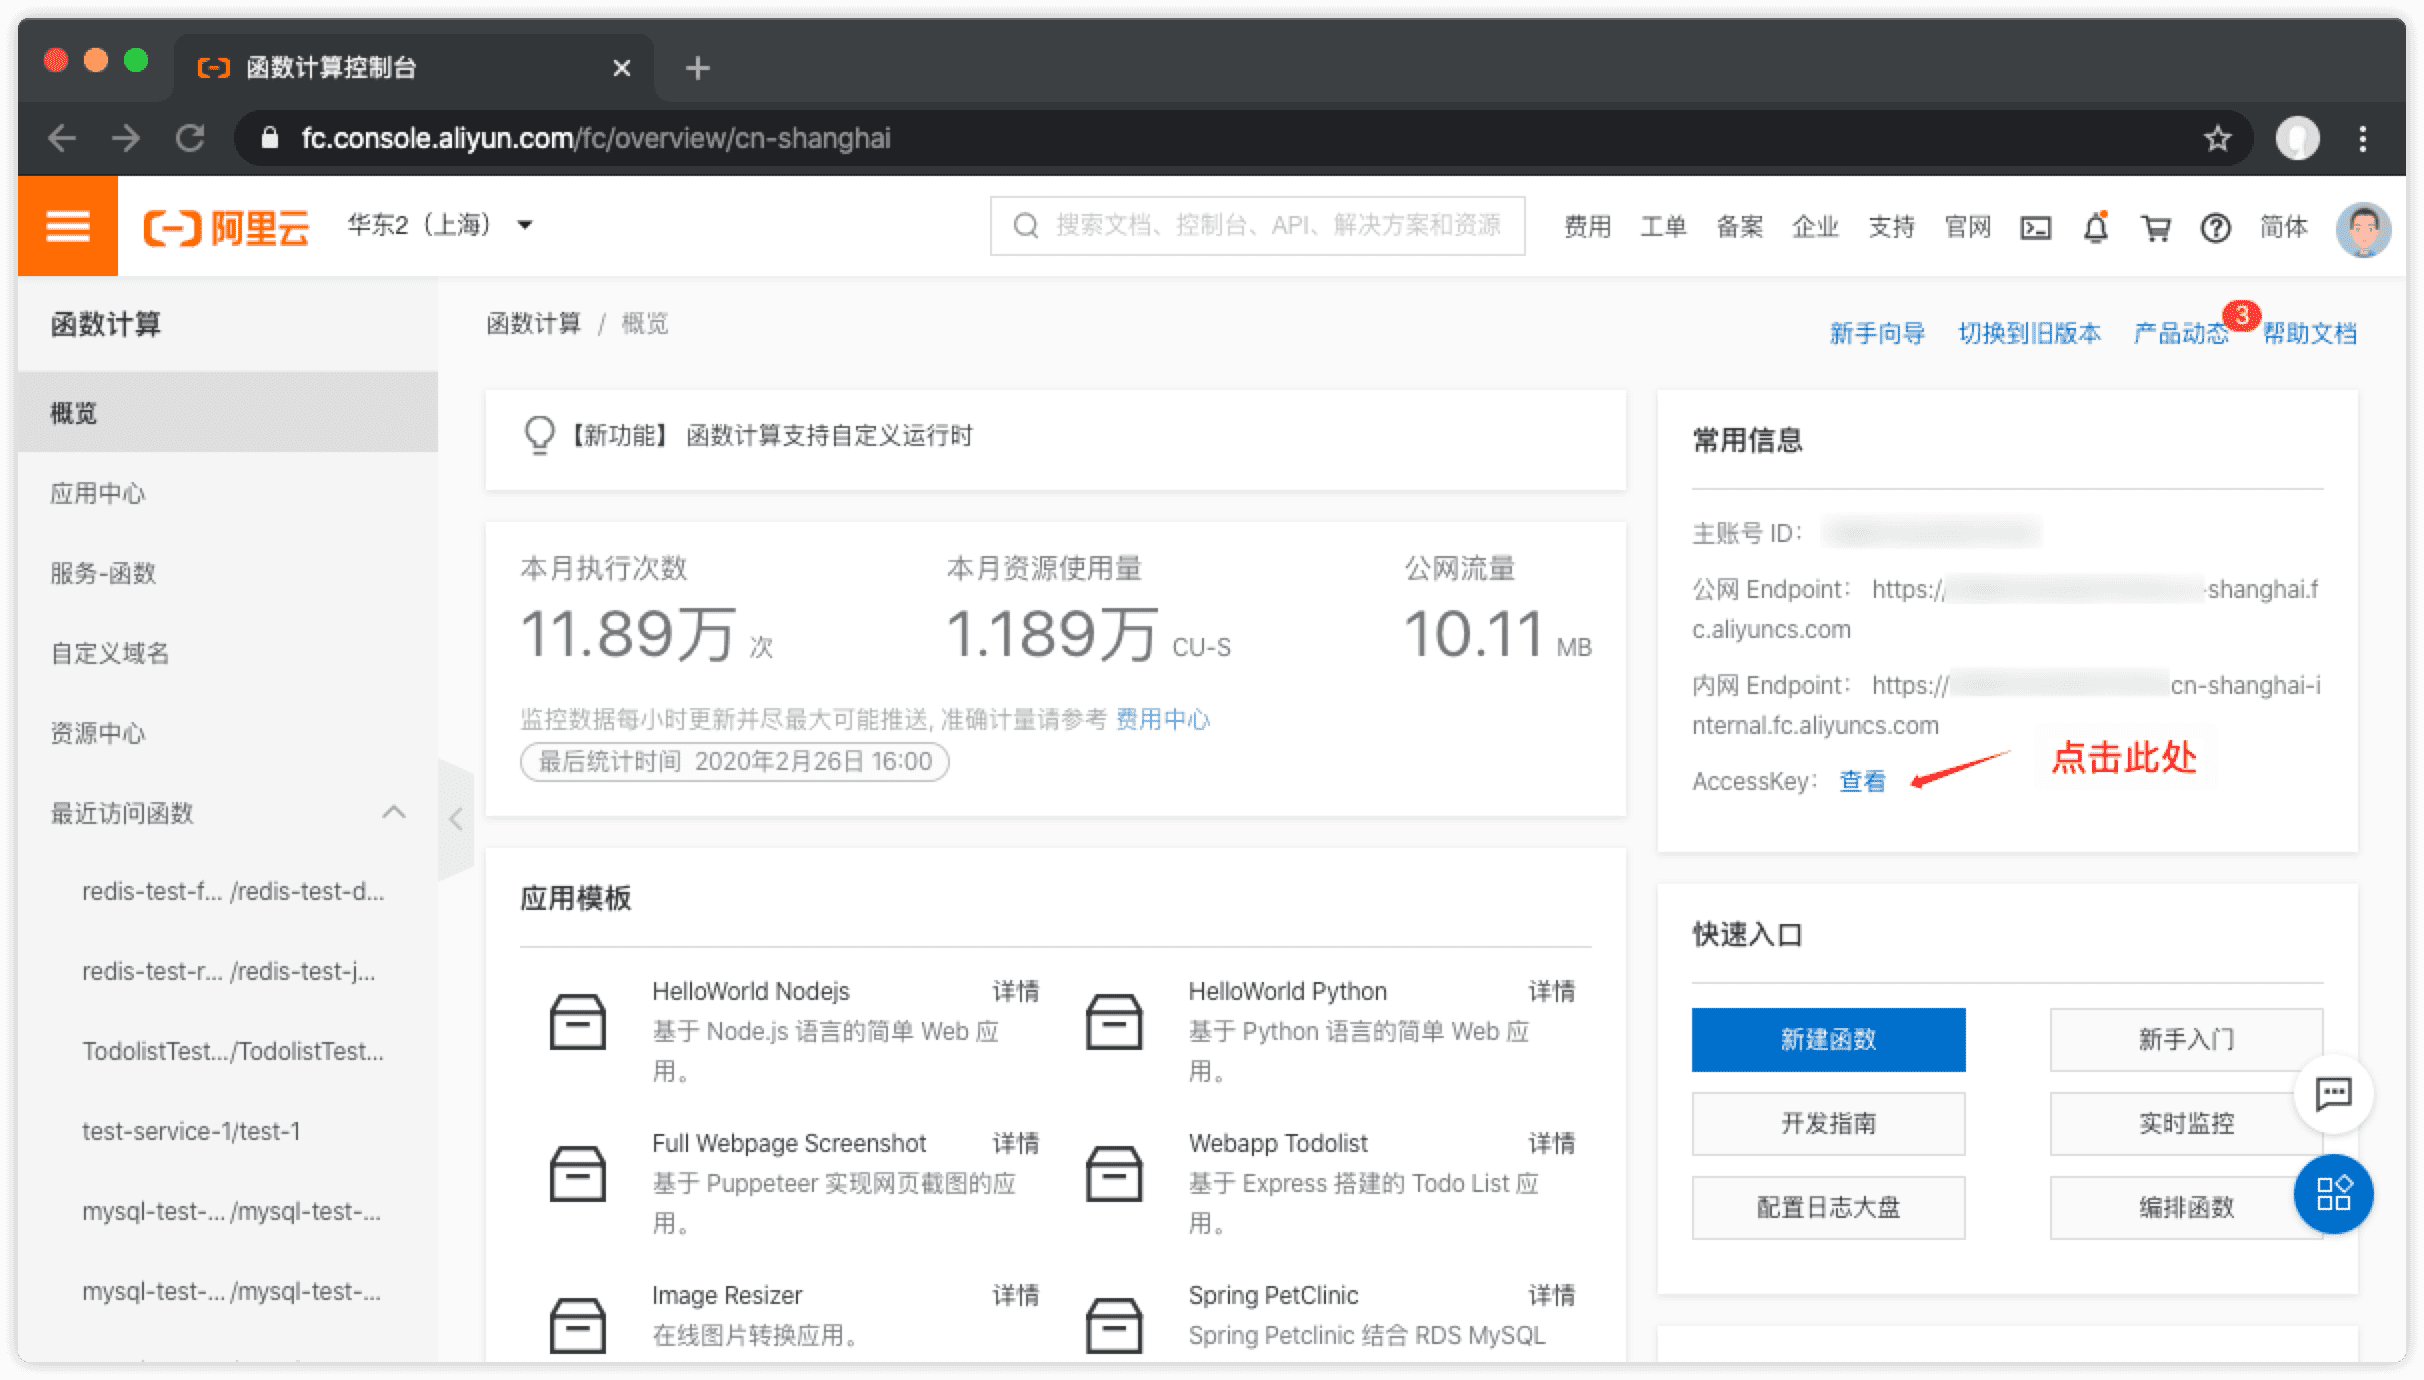Open the shopping cart icon

(2156, 228)
